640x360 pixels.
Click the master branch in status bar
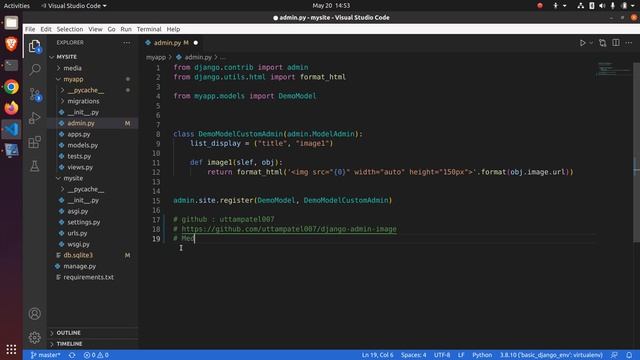[45, 355]
